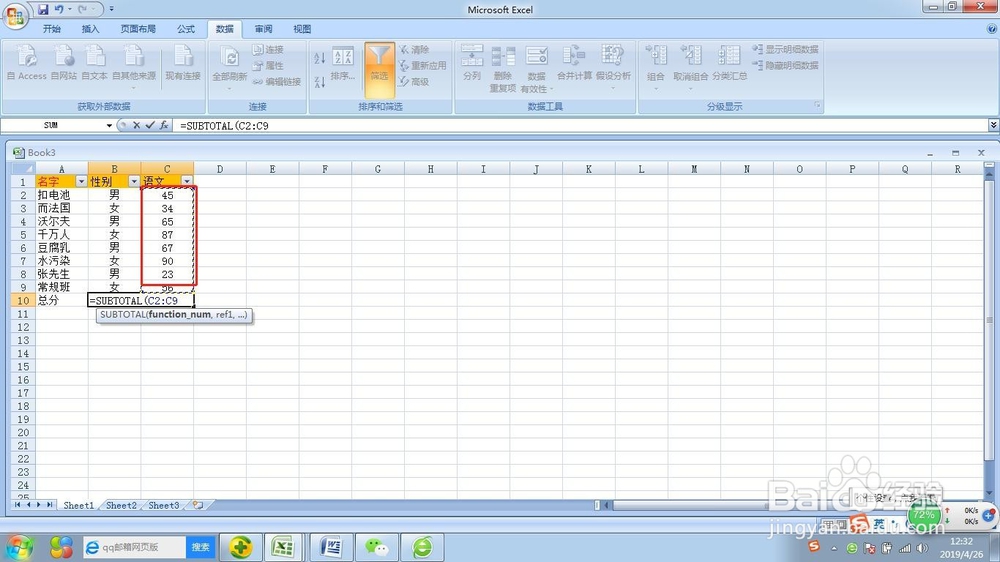
Task: Save the workbook from the quick access toolbar
Action: (x=43, y=10)
